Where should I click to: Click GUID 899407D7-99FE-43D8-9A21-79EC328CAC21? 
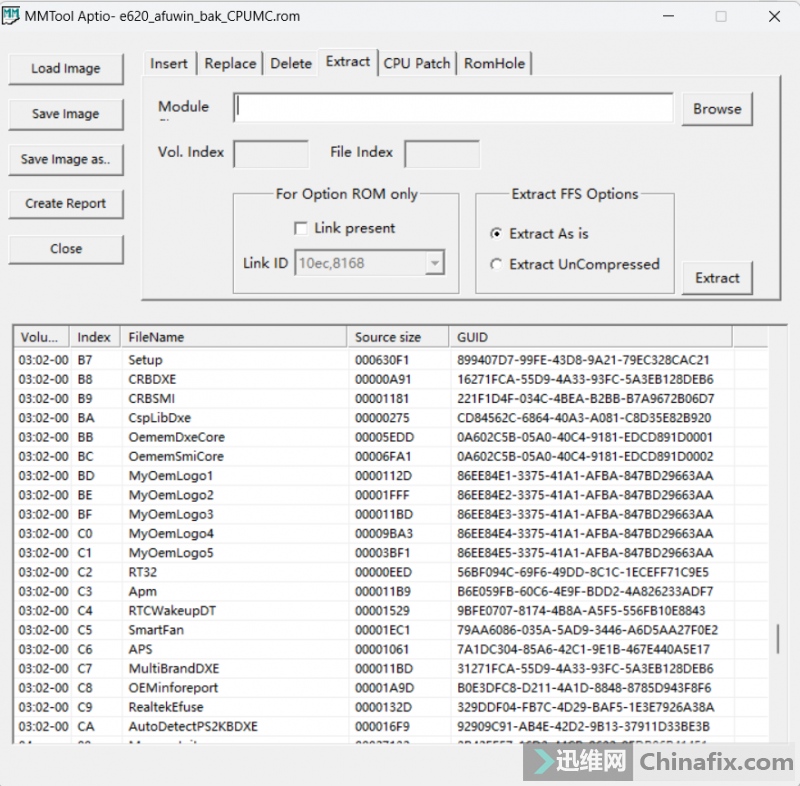pos(583,360)
